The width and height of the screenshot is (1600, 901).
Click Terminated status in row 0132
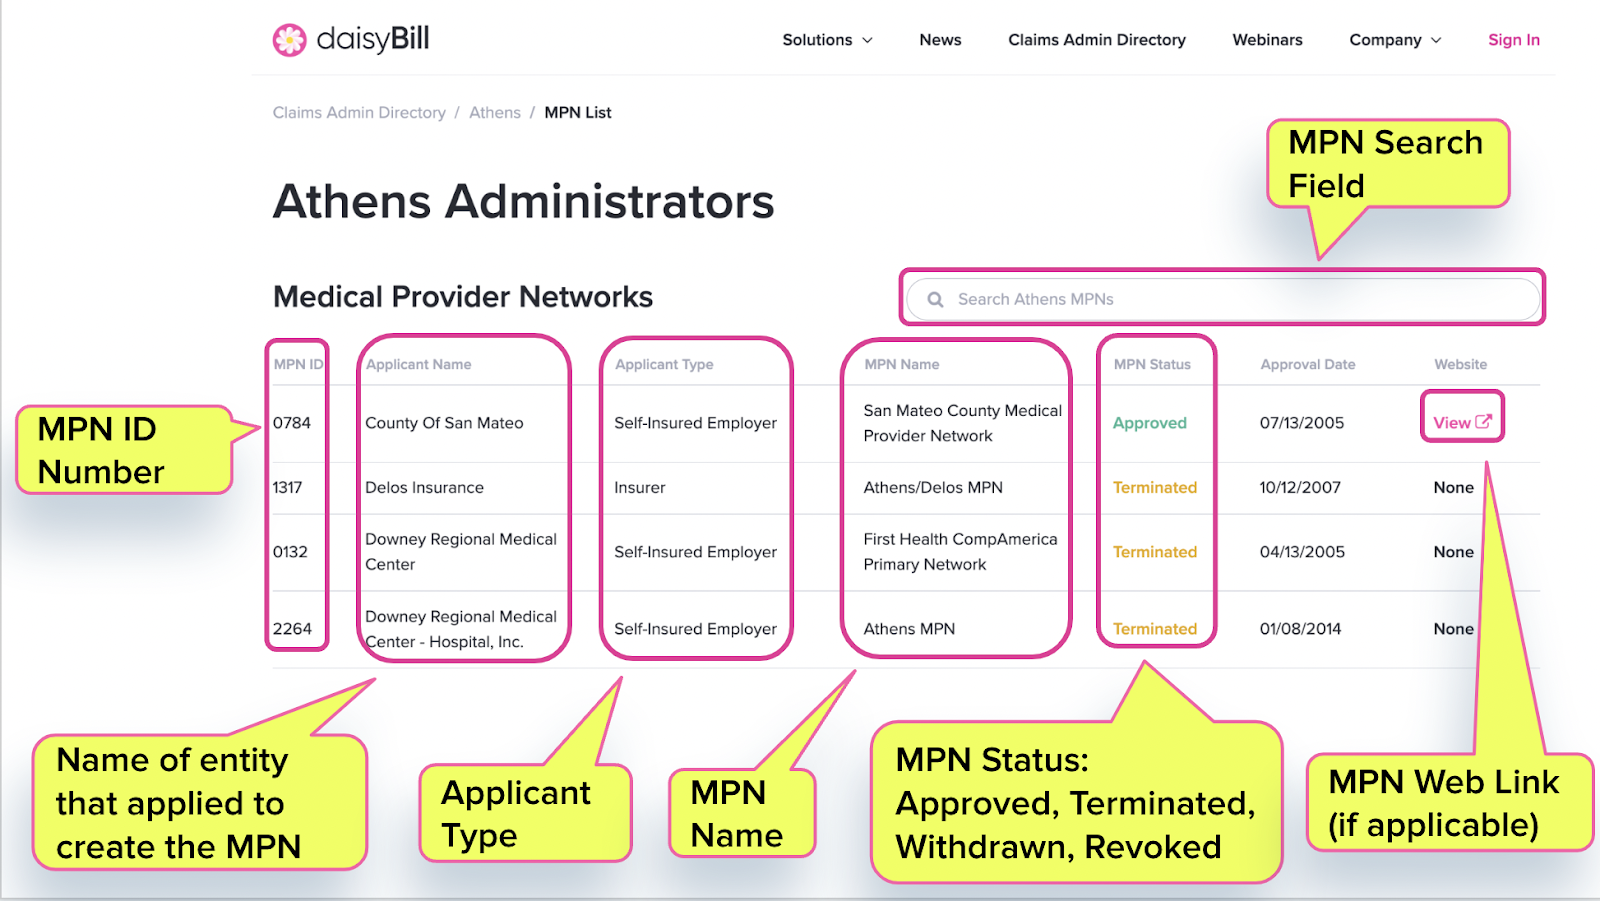point(1155,552)
